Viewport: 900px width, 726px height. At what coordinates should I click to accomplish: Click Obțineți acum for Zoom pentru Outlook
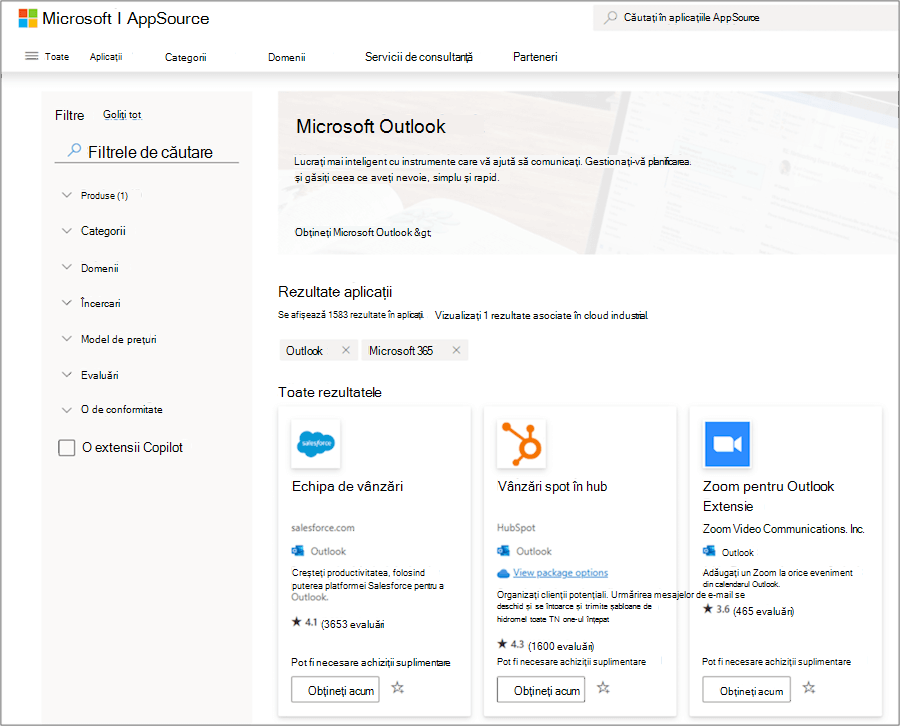[746, 689]
